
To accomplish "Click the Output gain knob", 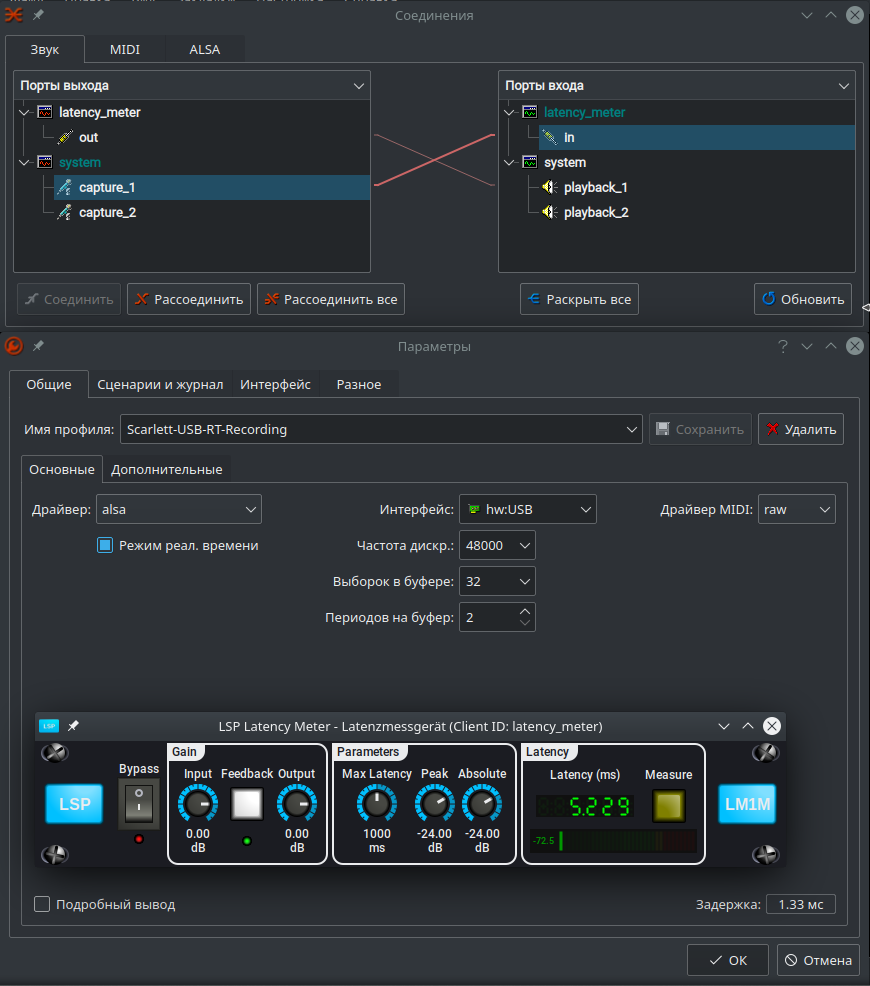I will coord(297,804).
